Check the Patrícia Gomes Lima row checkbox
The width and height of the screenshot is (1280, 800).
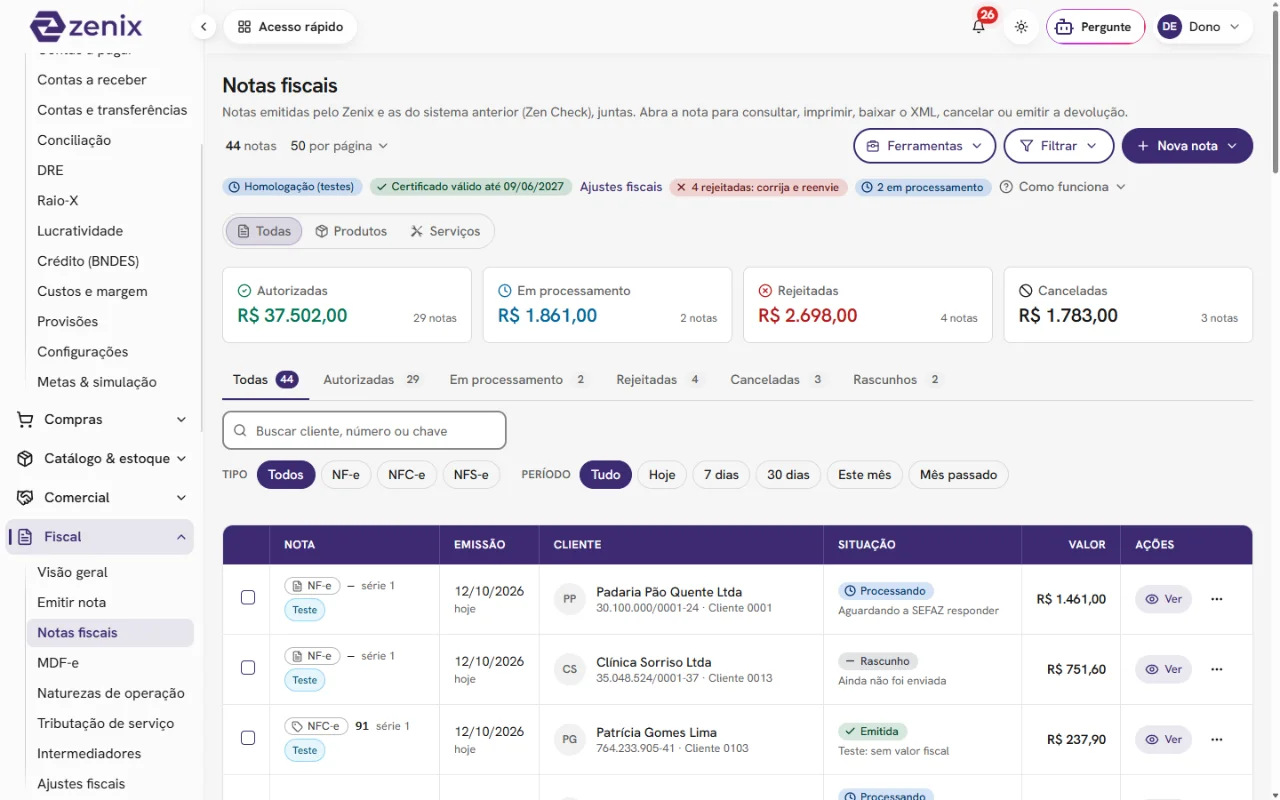click(x=248, y=737)
